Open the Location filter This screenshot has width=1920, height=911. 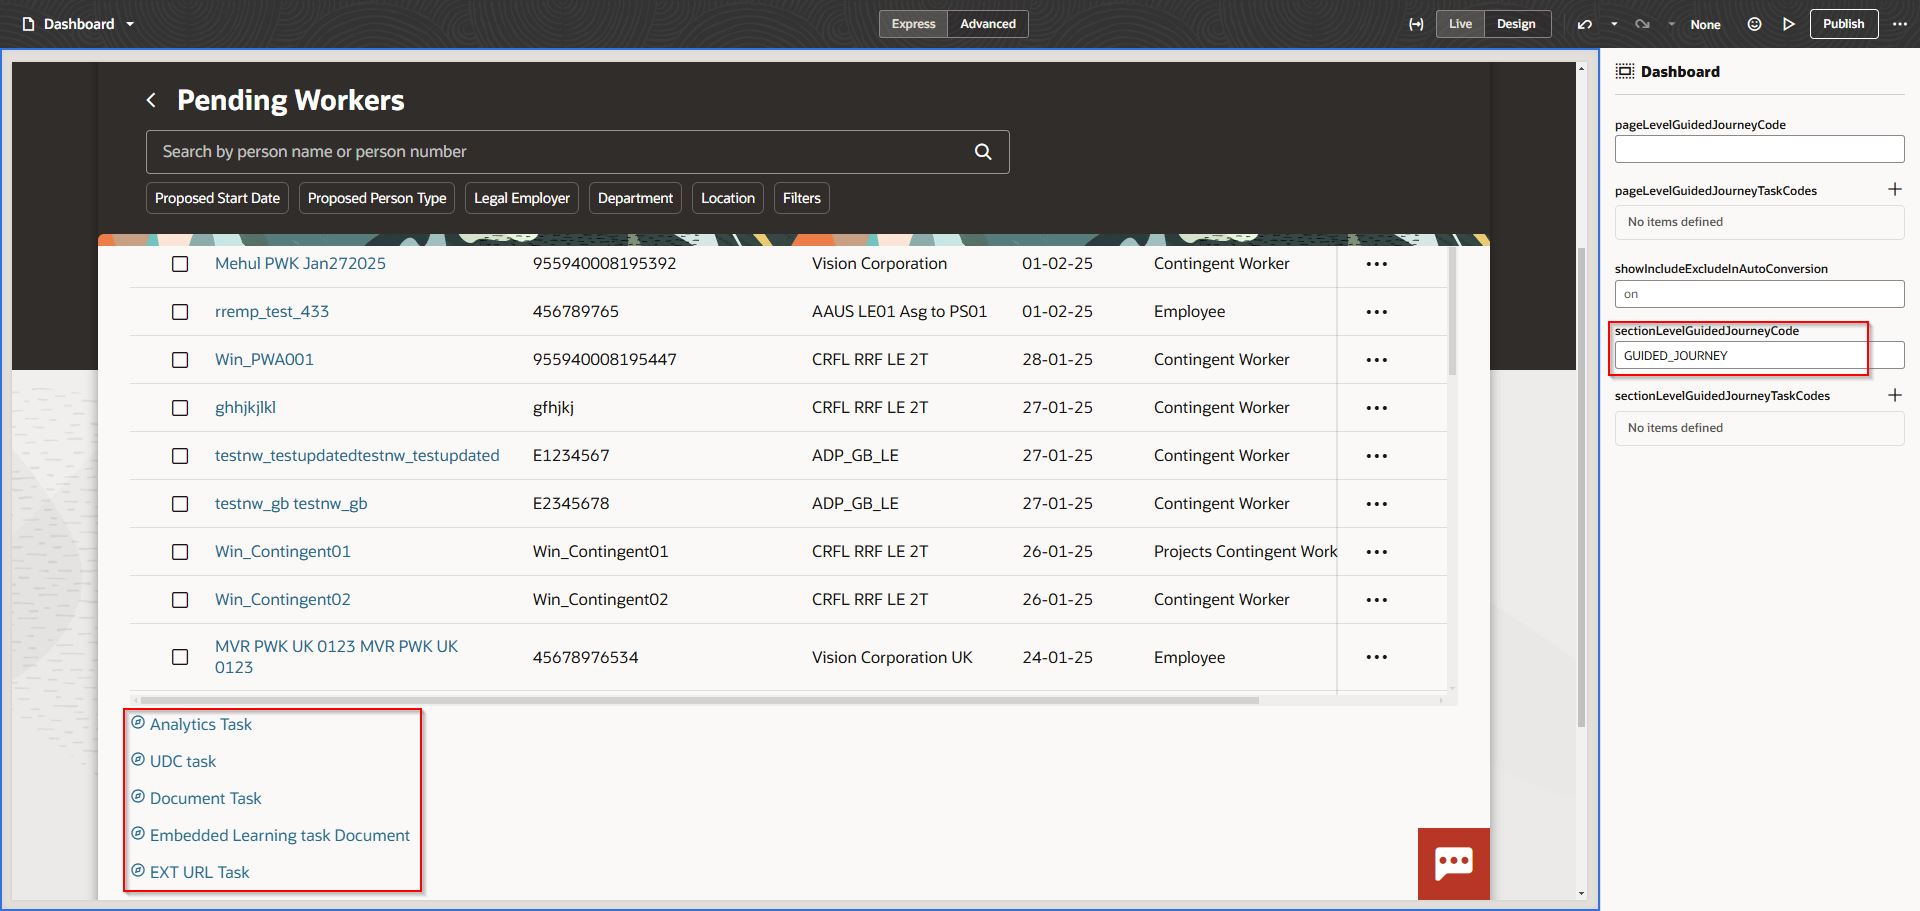(728, 198)
